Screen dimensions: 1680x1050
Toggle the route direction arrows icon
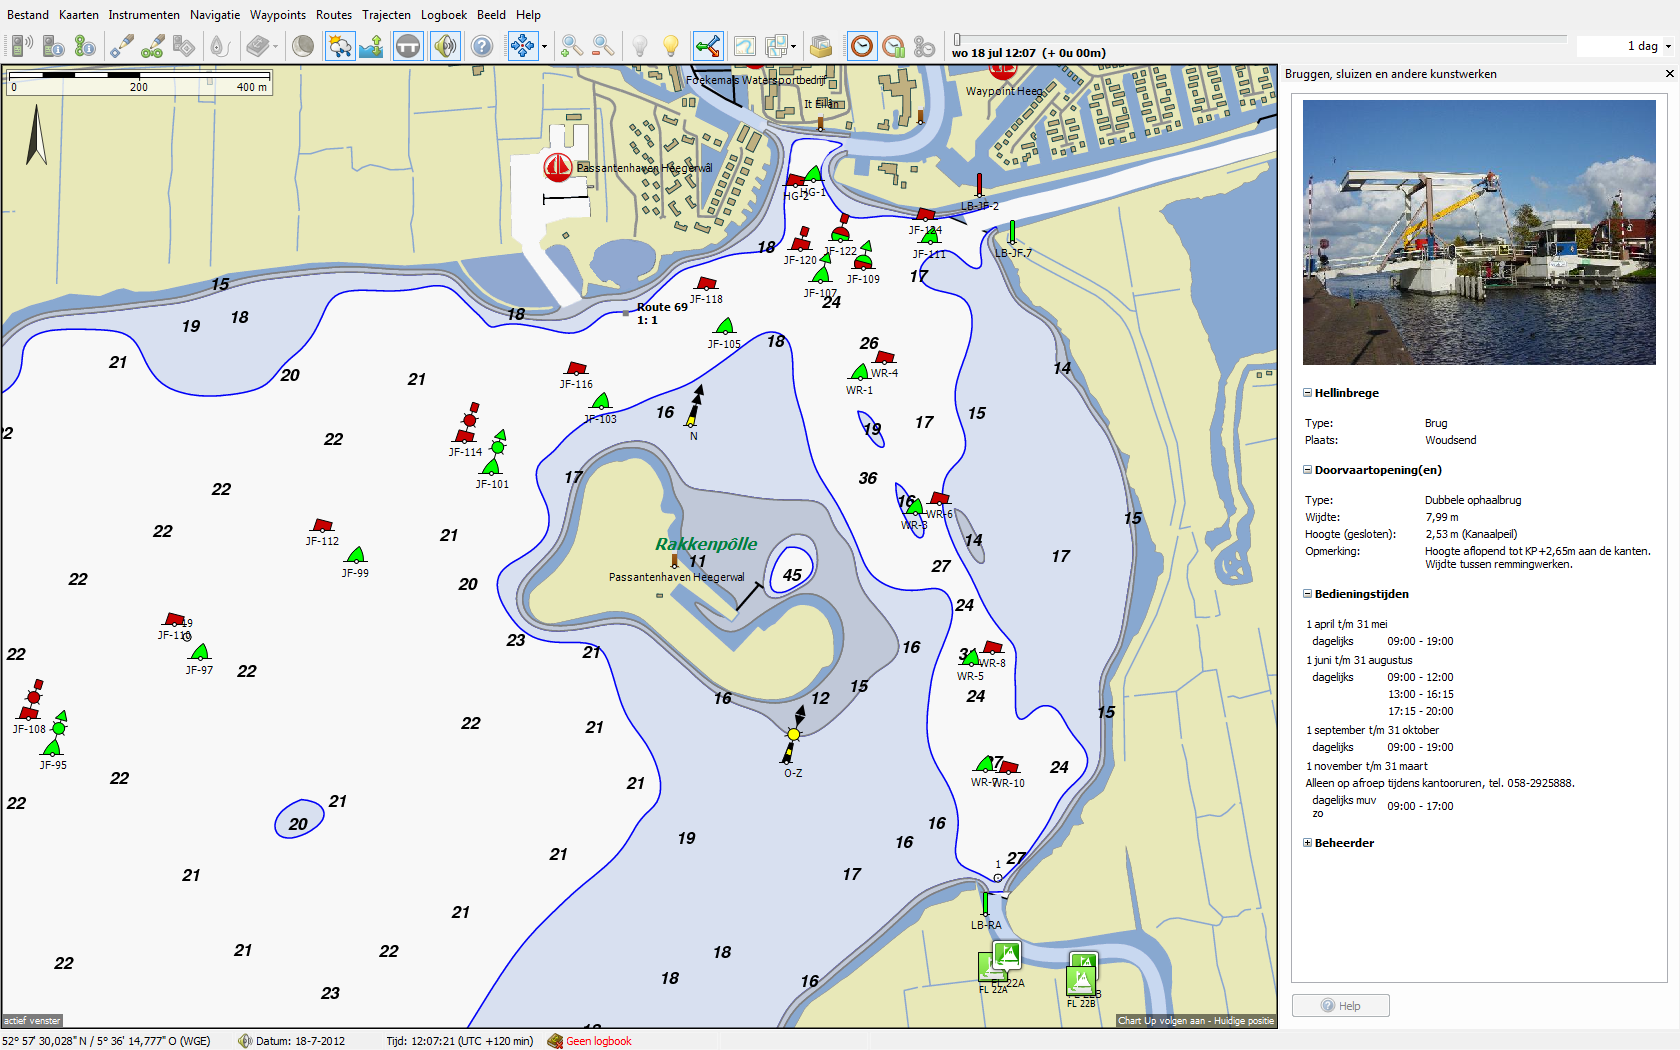pos(708,46)
